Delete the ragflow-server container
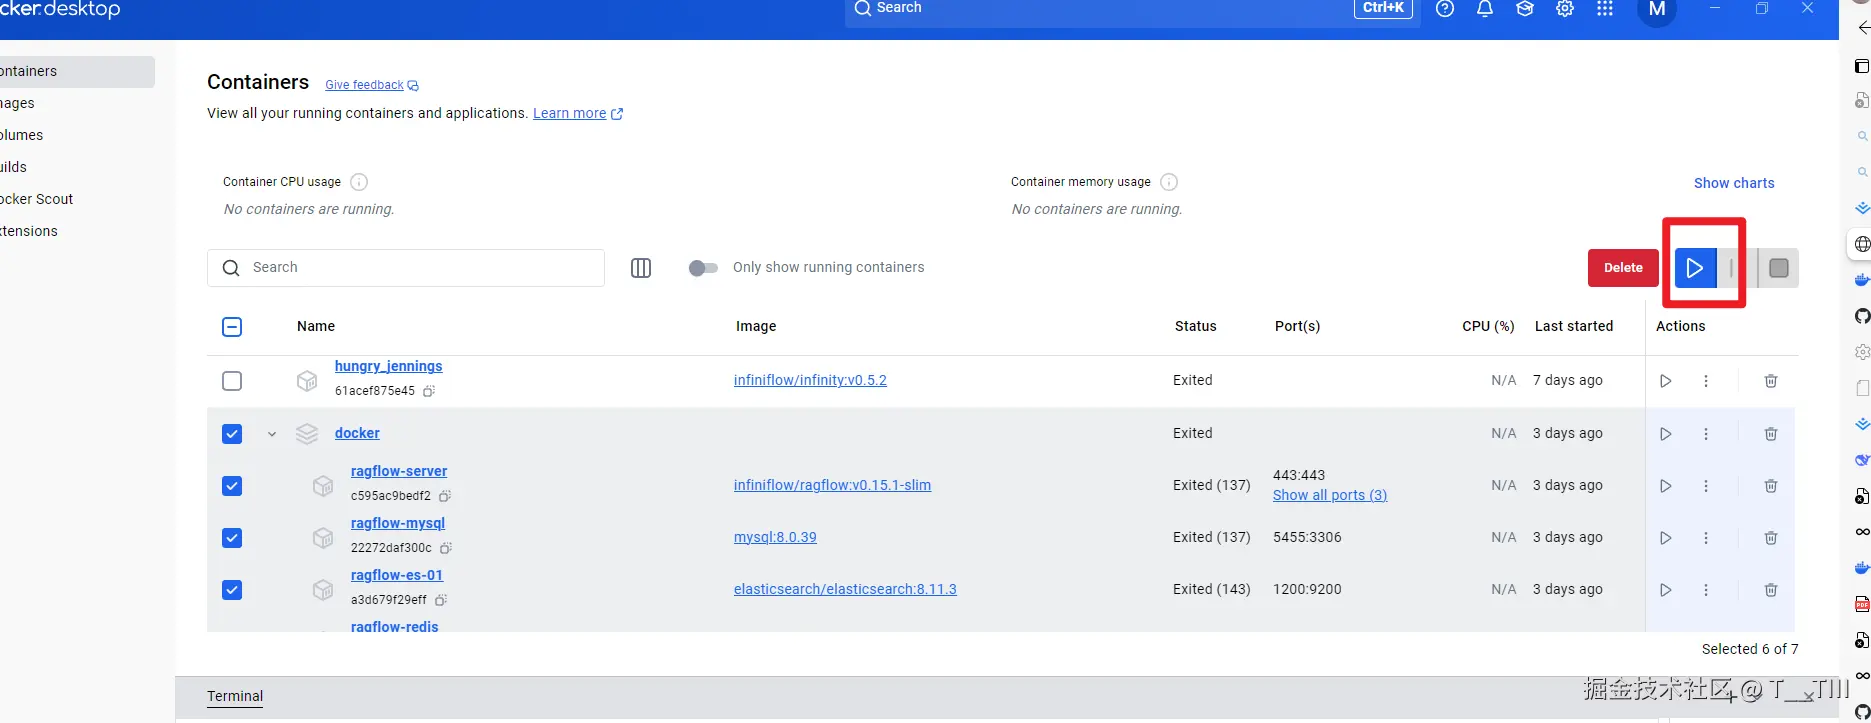The image size is (1871, 723). [1771, 486]
